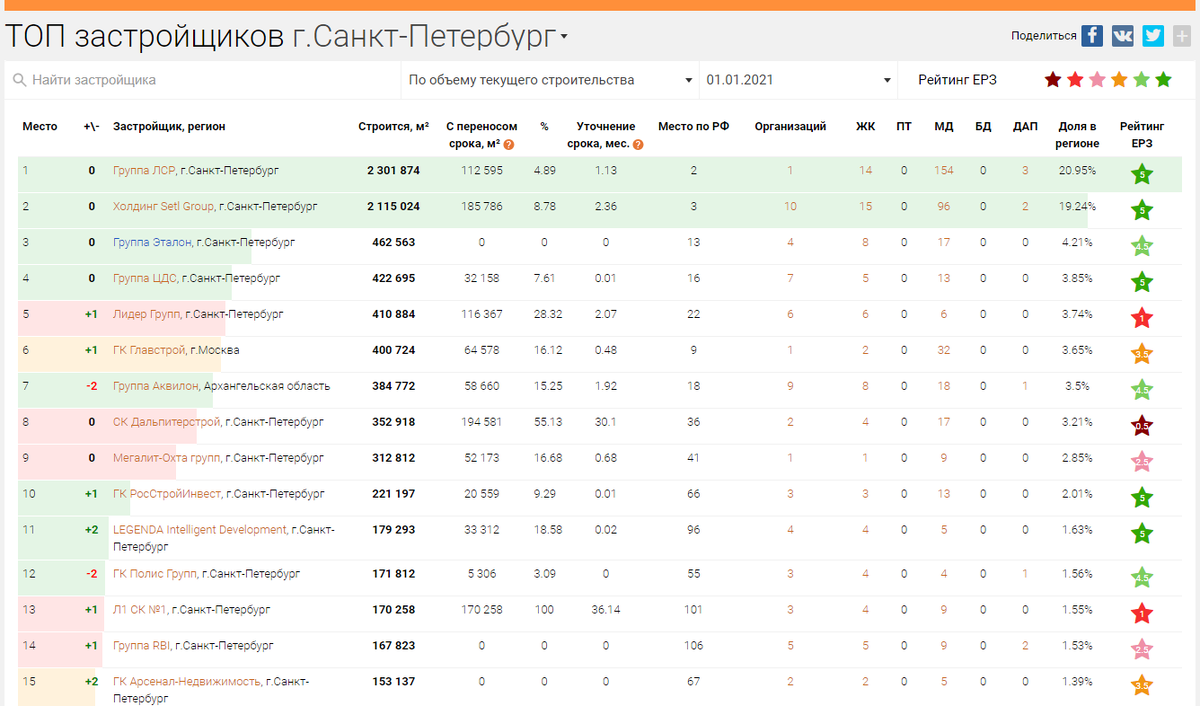The height and width of the screenshot is (706, 1200).
Task: Open ГК РосСтройИнвест developer page
Action: [167, 495]
